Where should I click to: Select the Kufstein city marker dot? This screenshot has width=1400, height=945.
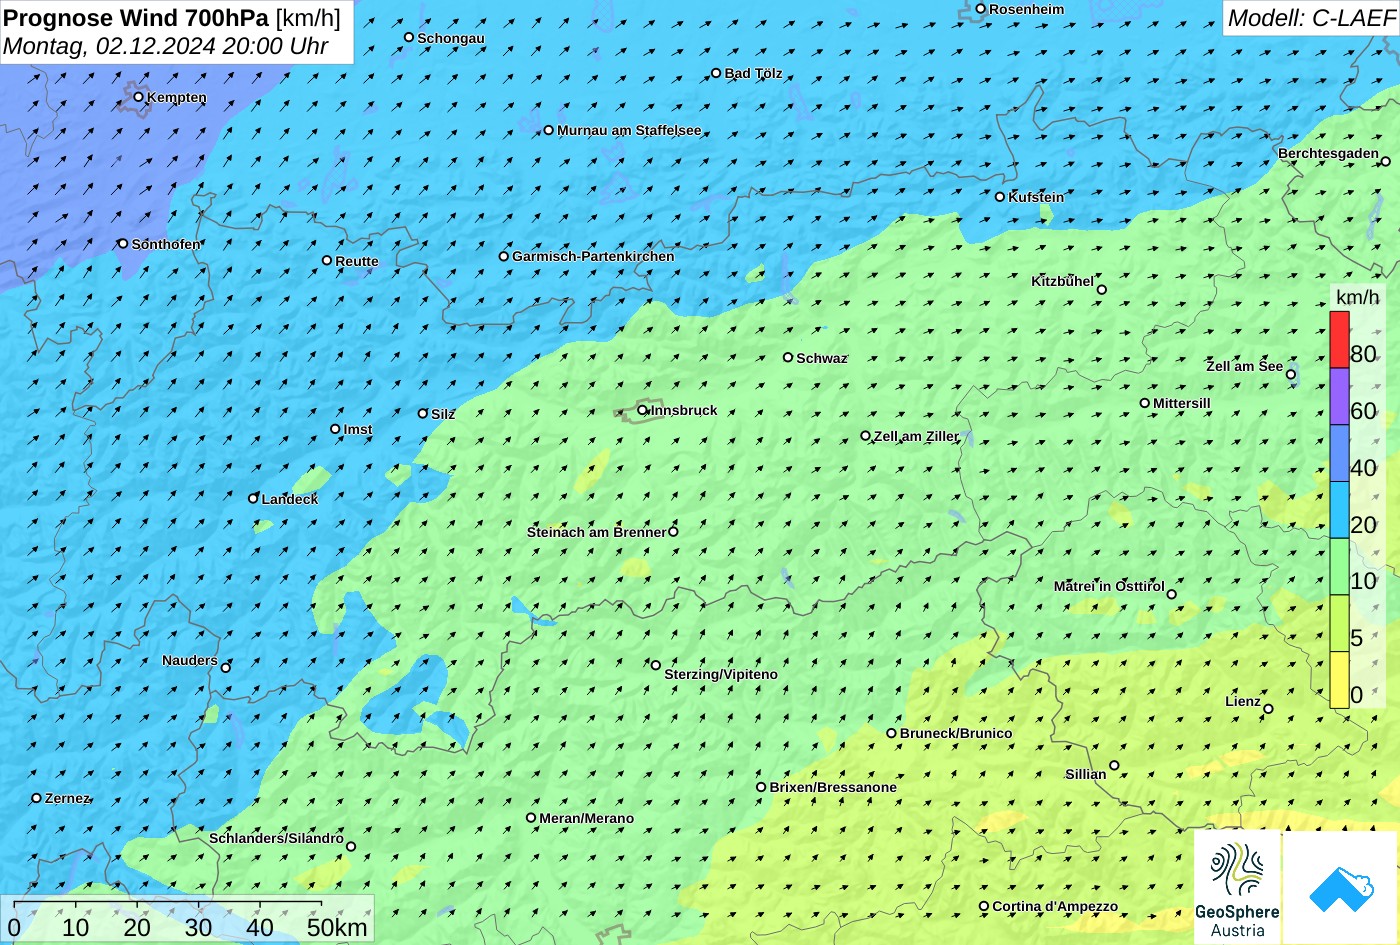(1000, 197)
